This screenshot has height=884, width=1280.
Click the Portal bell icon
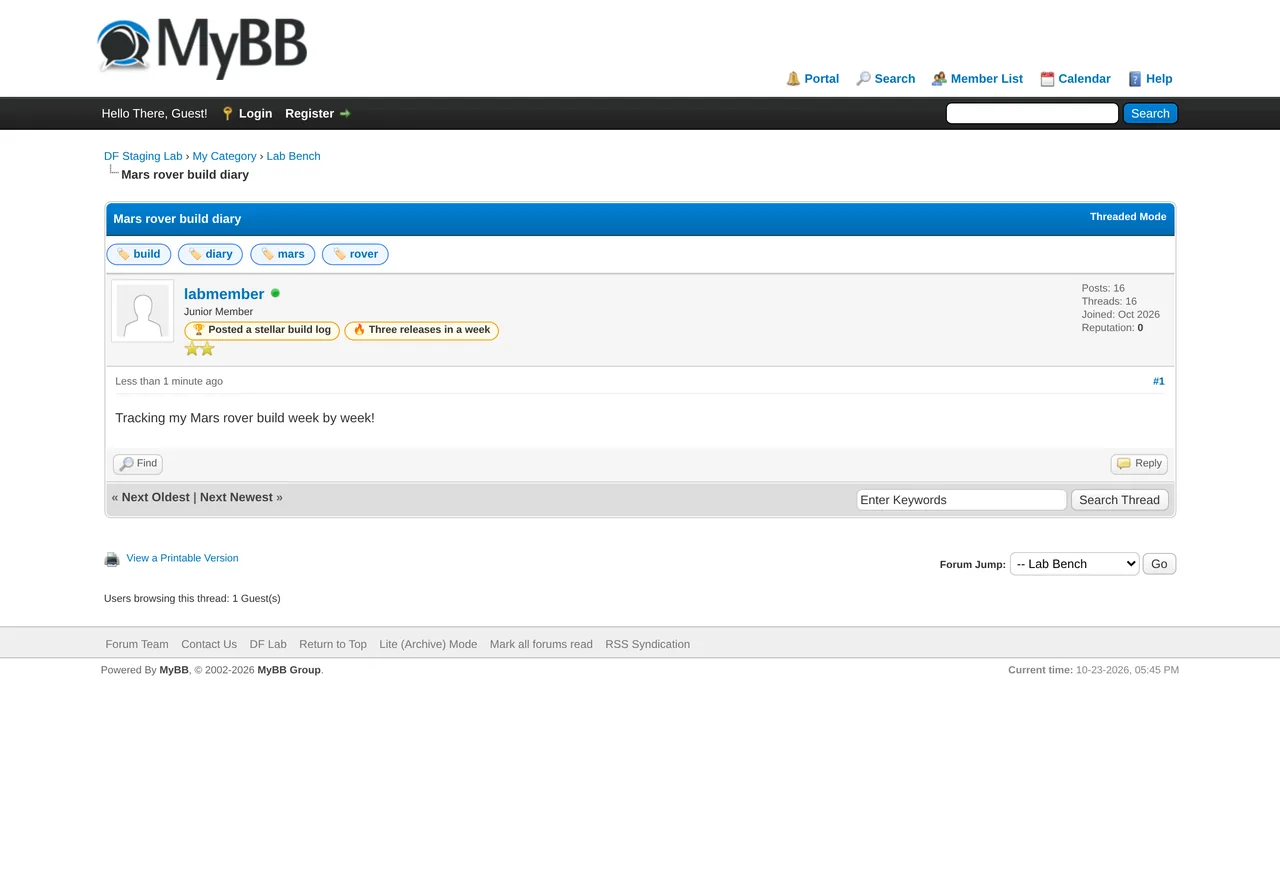pyautogui.click(x=793, y=79)
